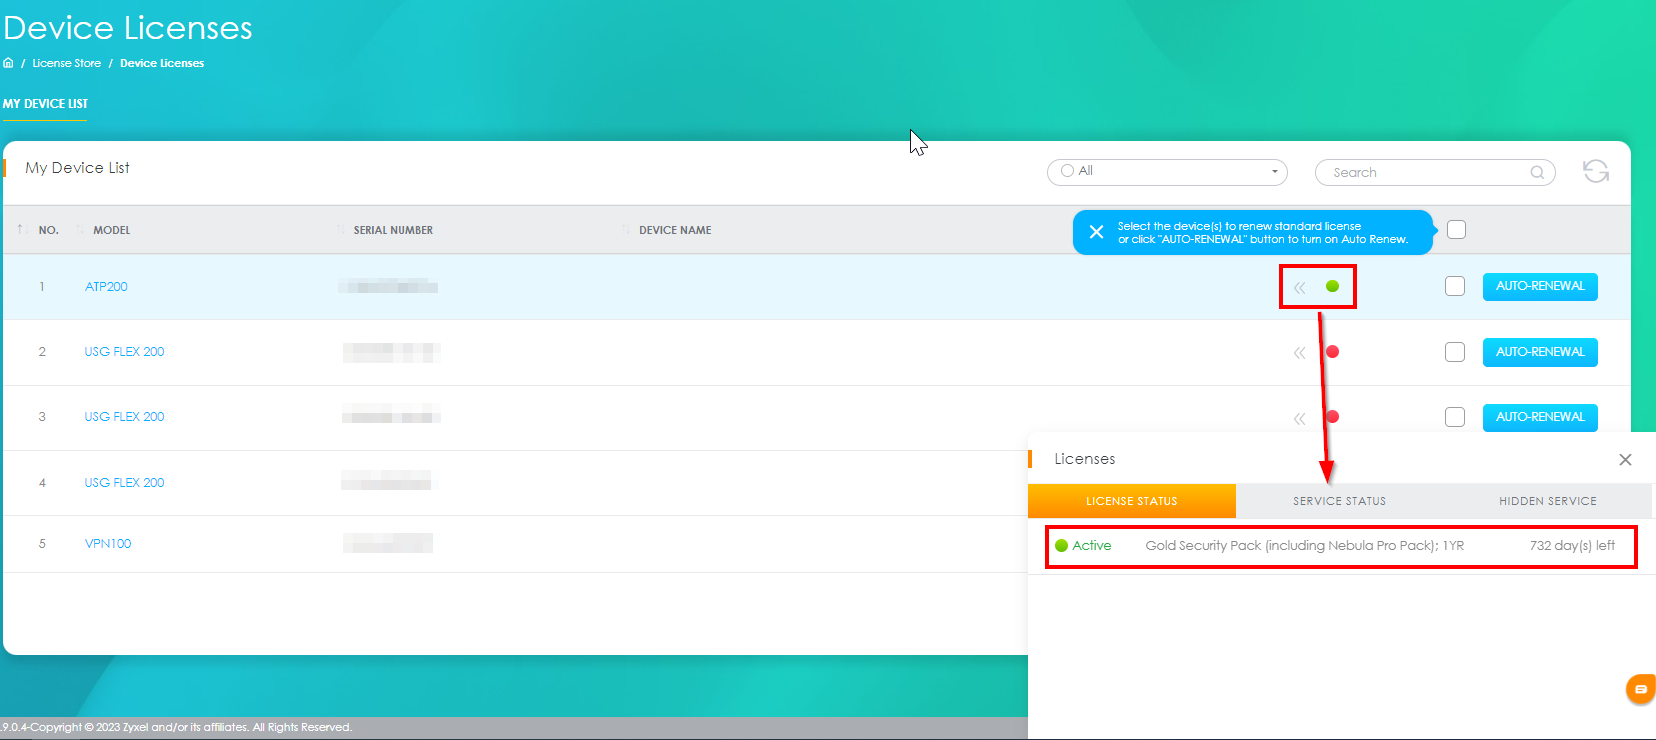The height and width of the screenshot is (740, 1656).
Task: Open the orange chat support bubble
Action: 1641,689
